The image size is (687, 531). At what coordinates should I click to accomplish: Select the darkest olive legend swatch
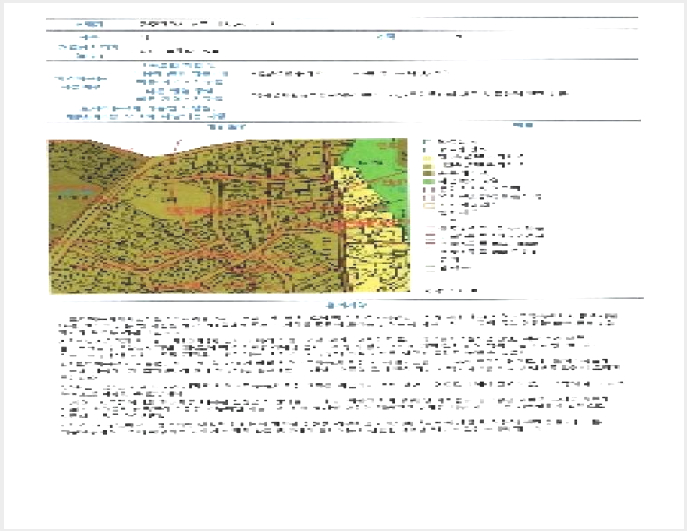pos(429,173)
